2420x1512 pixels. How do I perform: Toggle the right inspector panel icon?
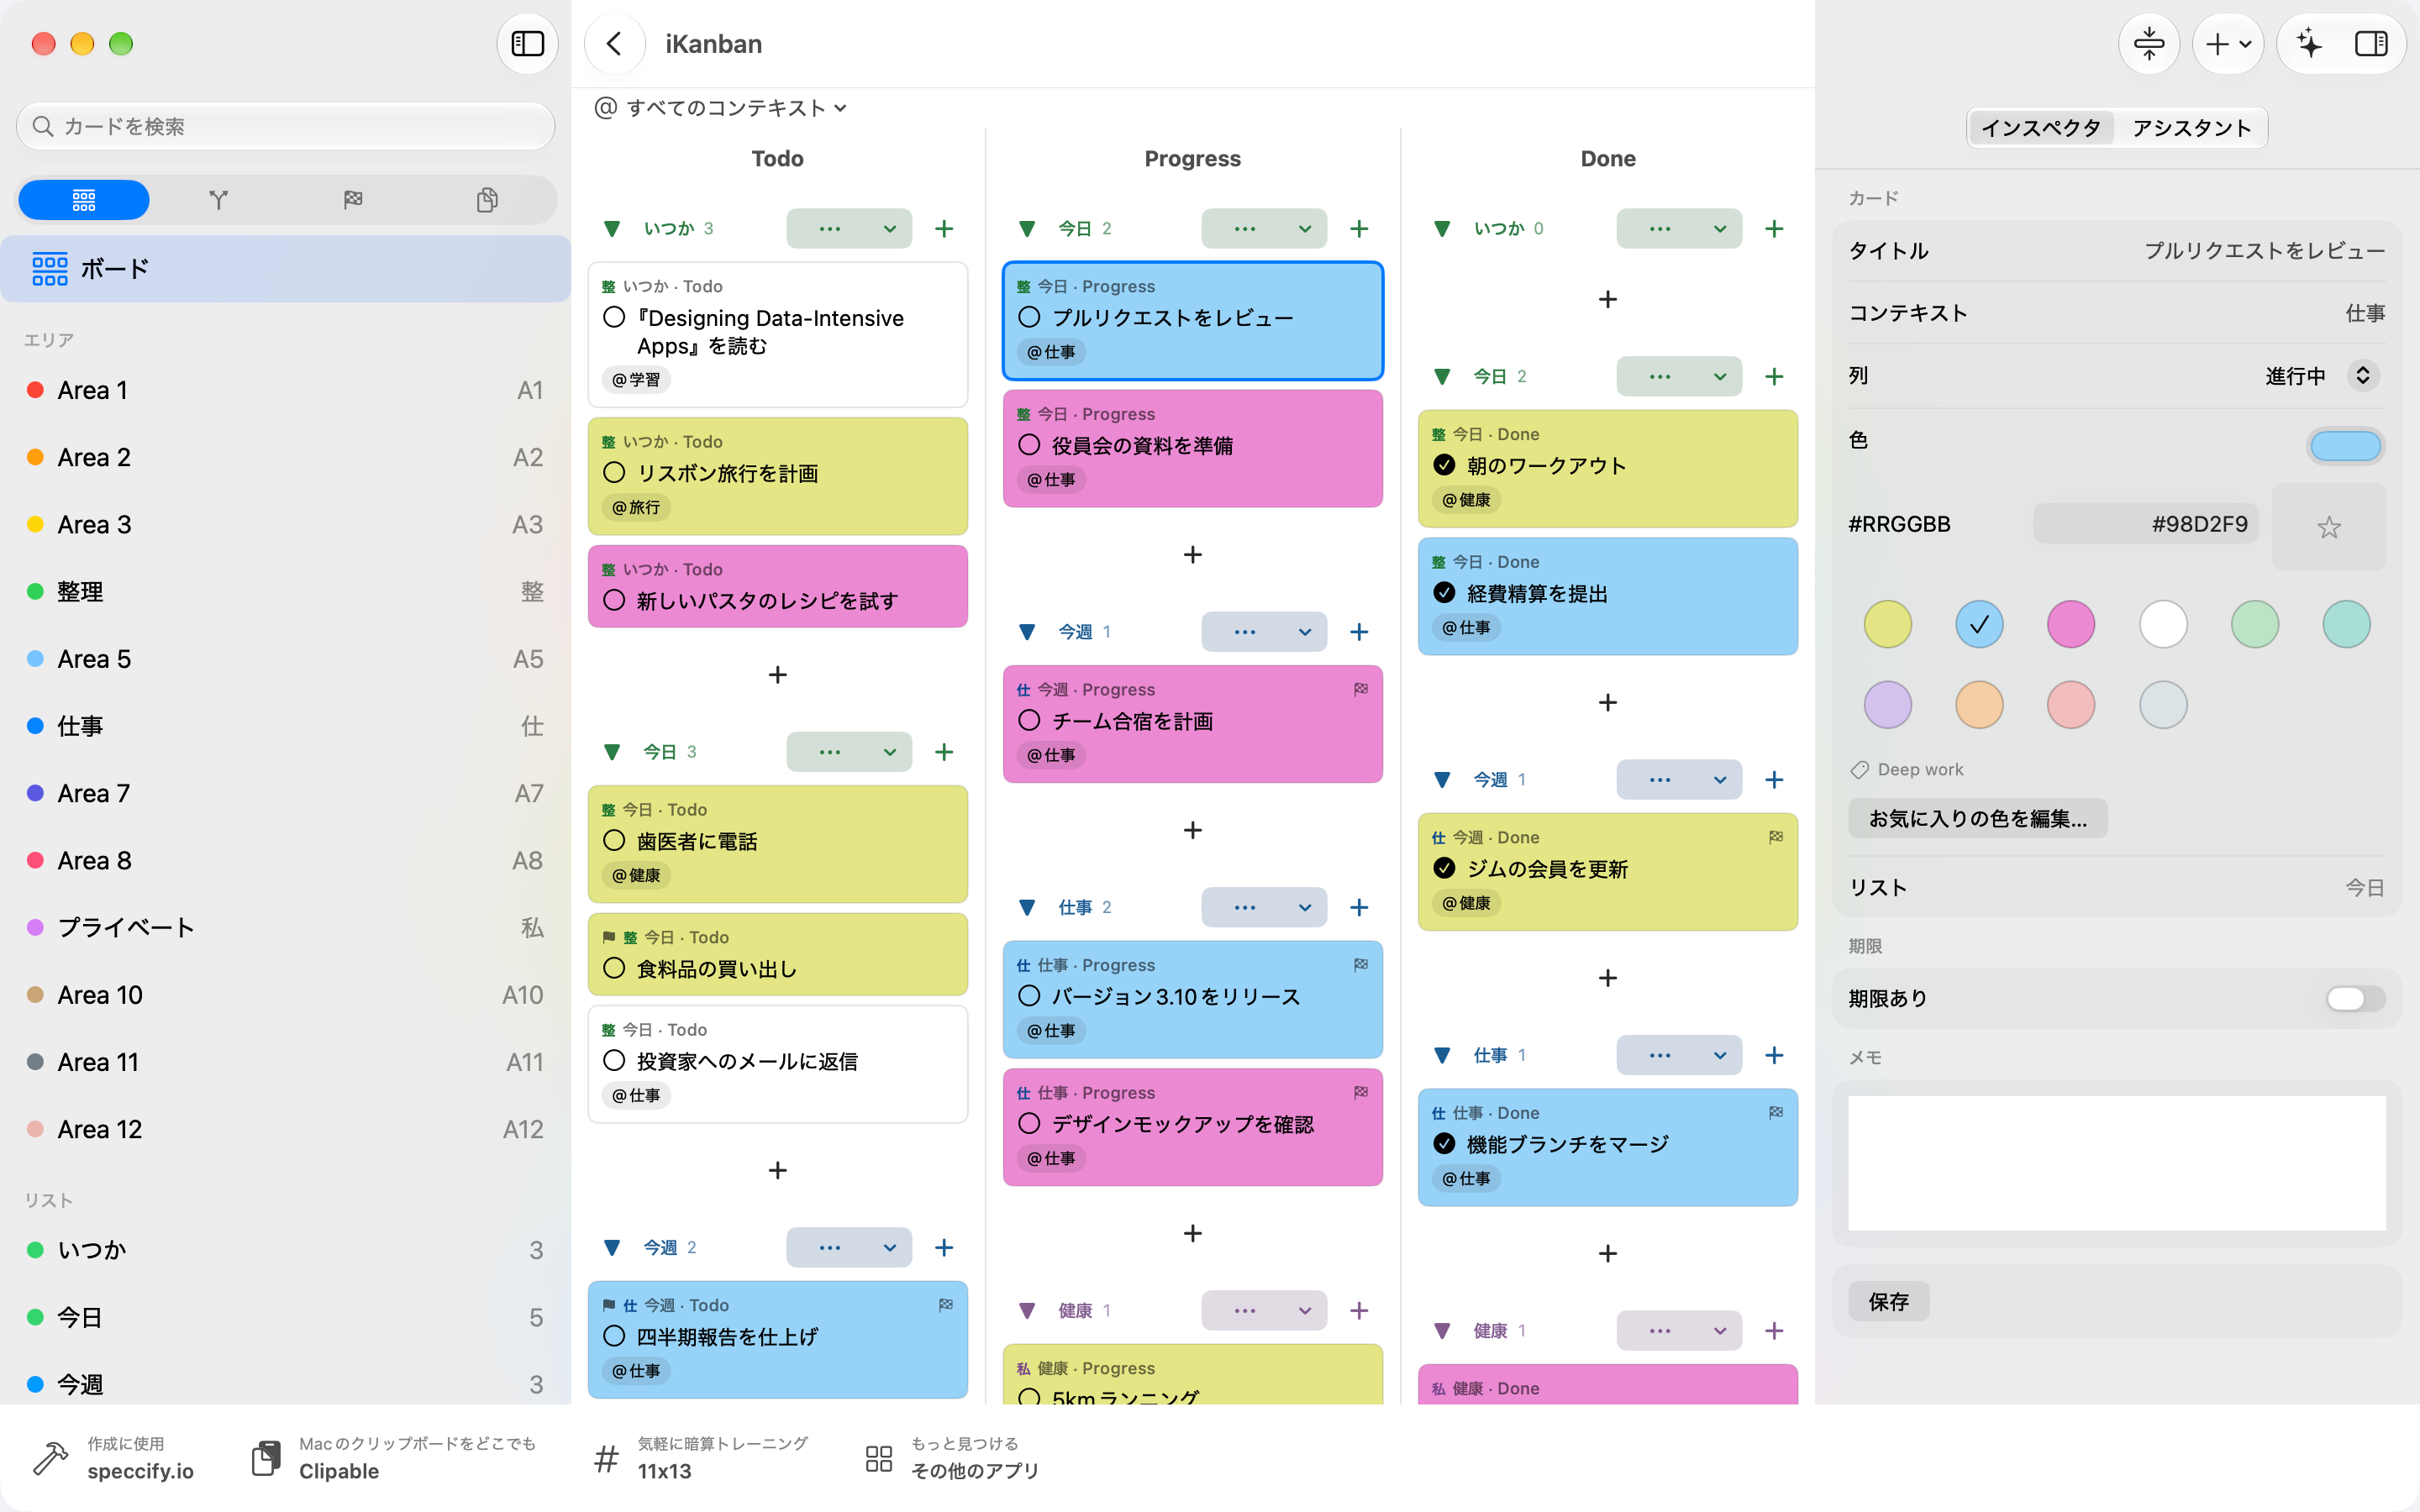tap(2371, 44)
